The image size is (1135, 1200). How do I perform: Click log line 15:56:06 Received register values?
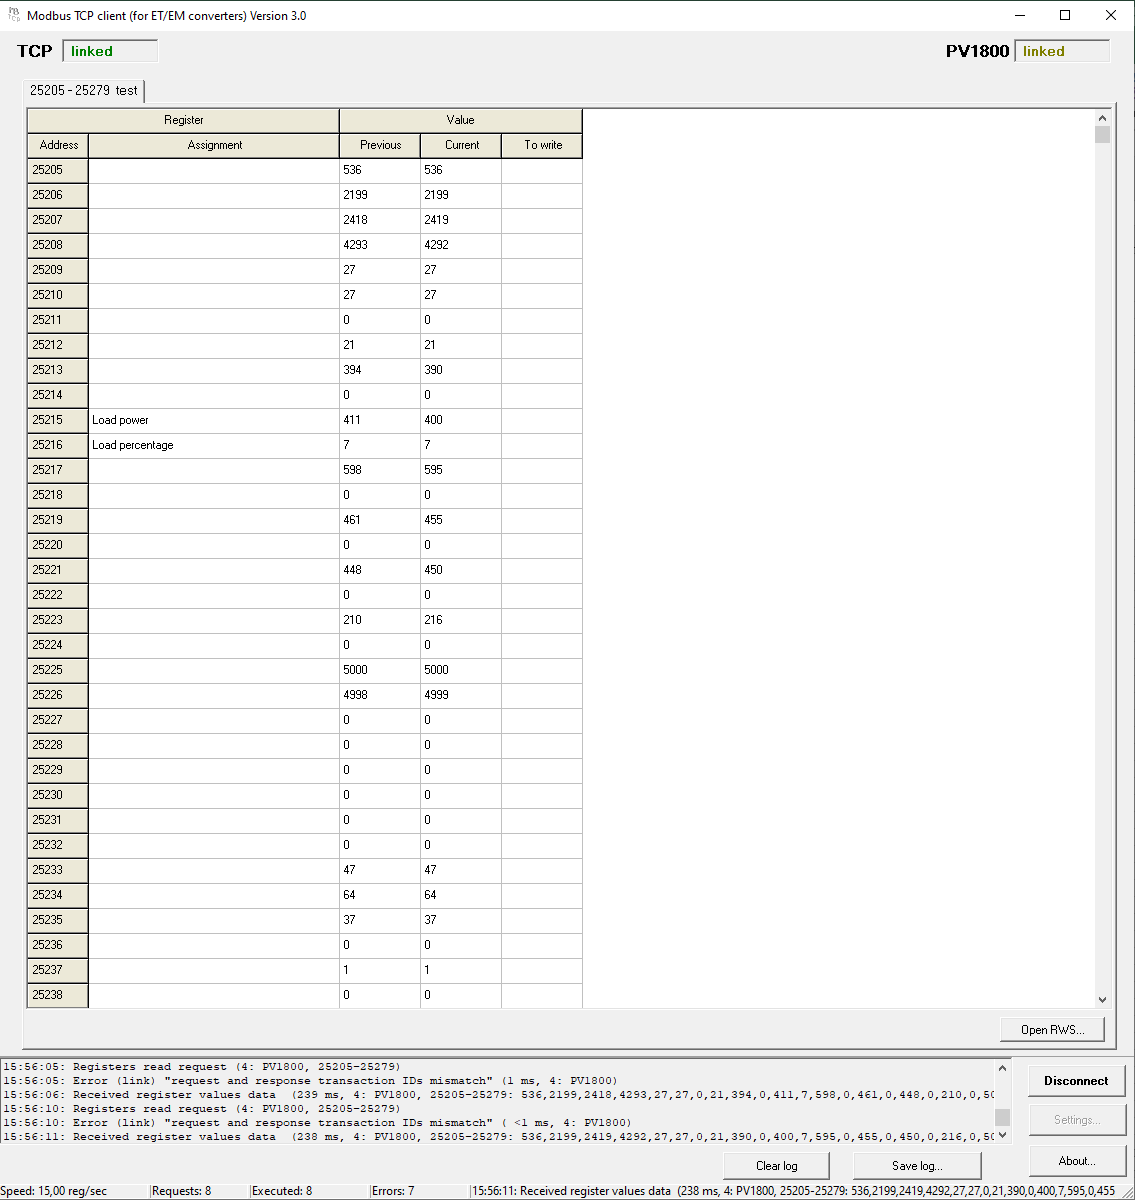pos(498,1095)
